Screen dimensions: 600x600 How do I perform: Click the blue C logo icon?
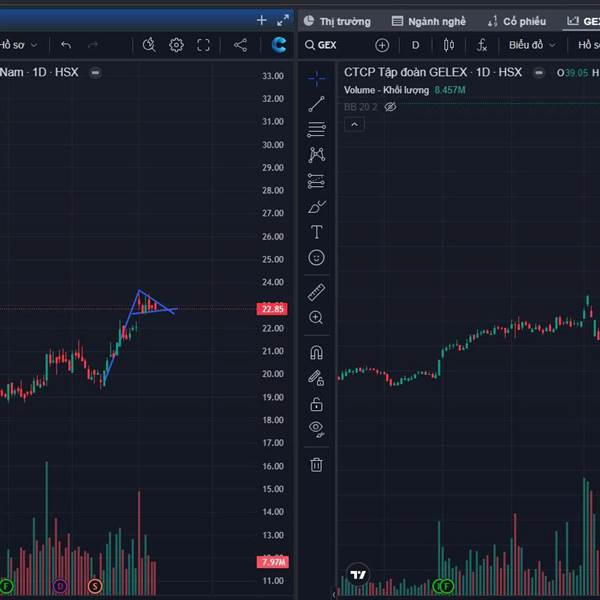(x=279, y=45)
